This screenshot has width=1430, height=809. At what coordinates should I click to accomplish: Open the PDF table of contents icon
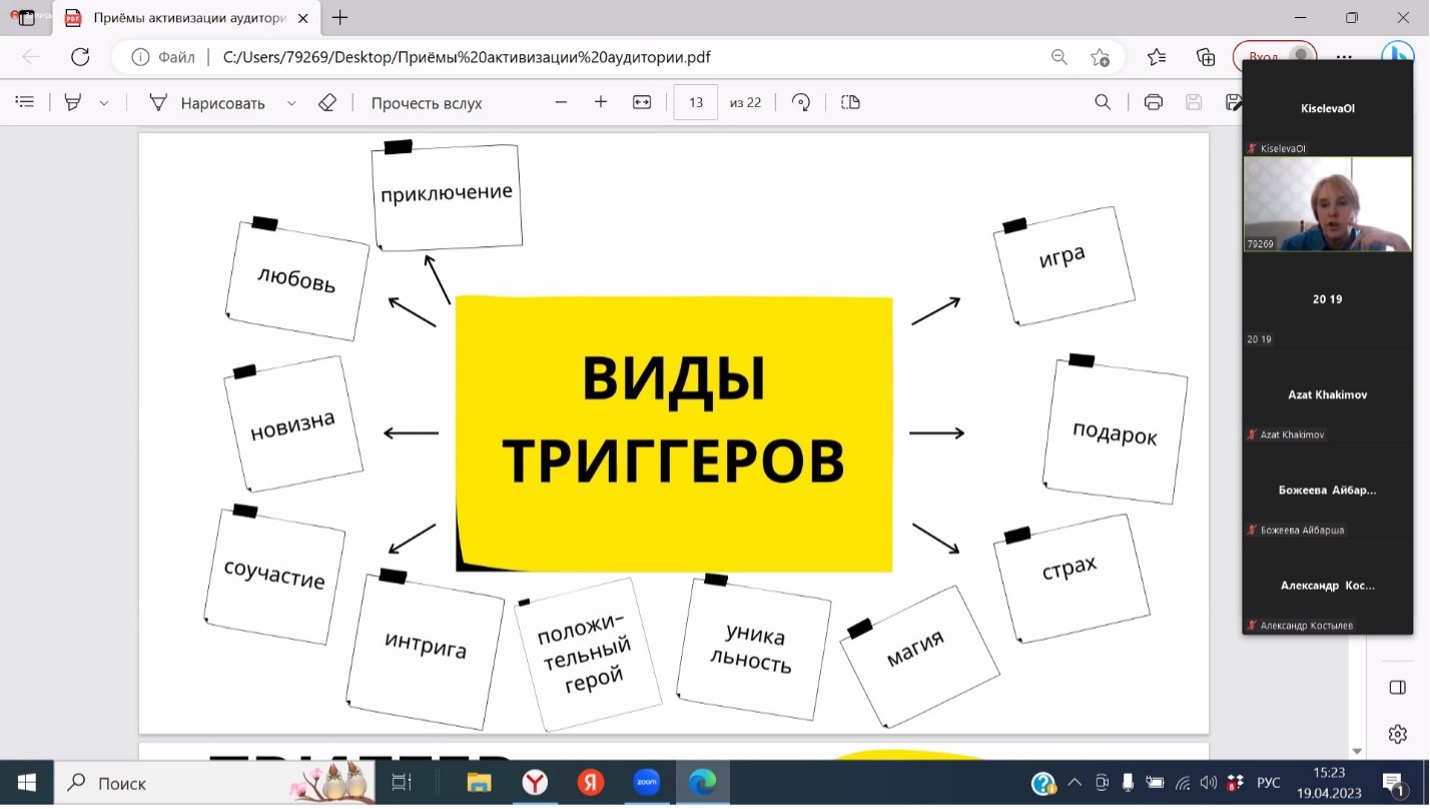tap(25, 102)
